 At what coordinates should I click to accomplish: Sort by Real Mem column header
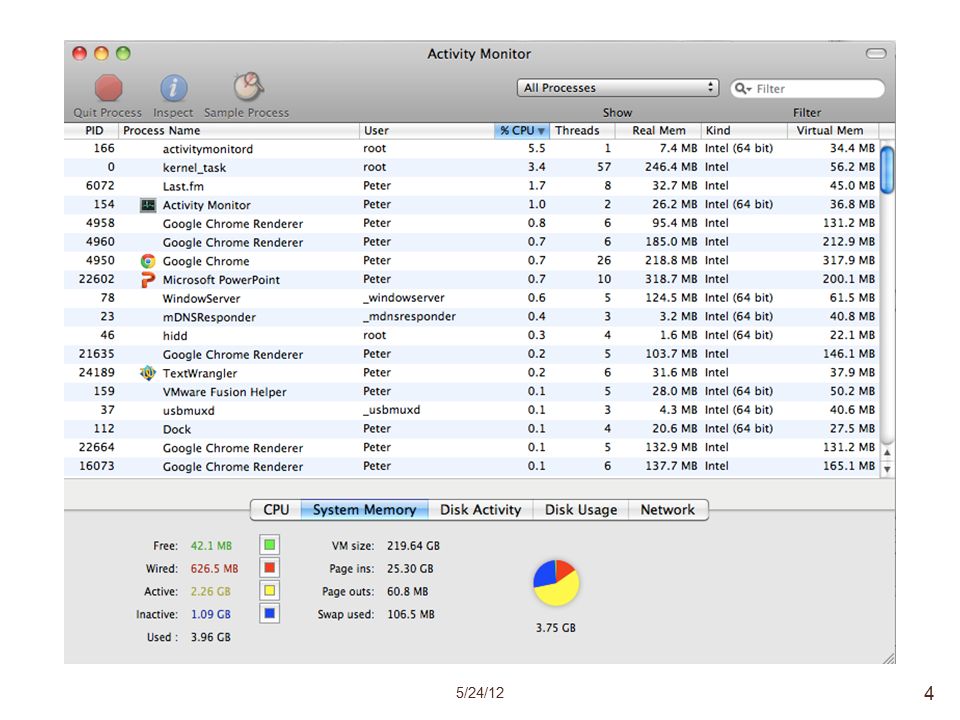tap(658, 130)
